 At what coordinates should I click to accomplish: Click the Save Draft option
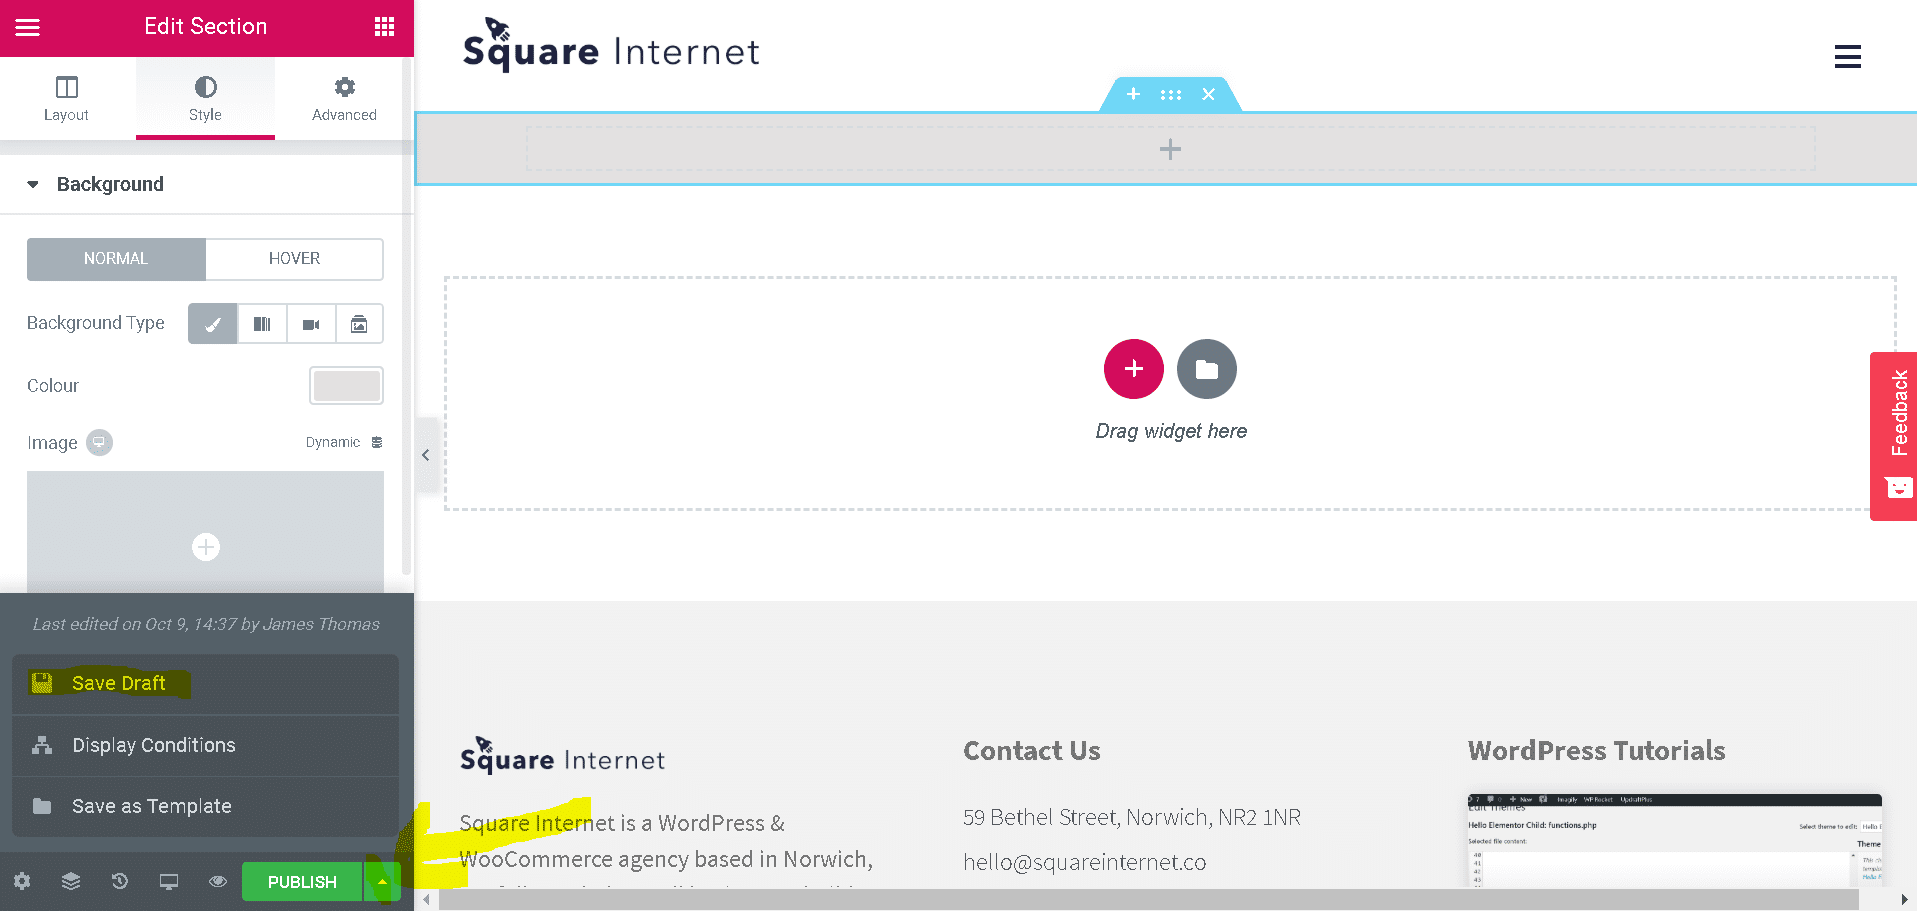click(118, 683)
